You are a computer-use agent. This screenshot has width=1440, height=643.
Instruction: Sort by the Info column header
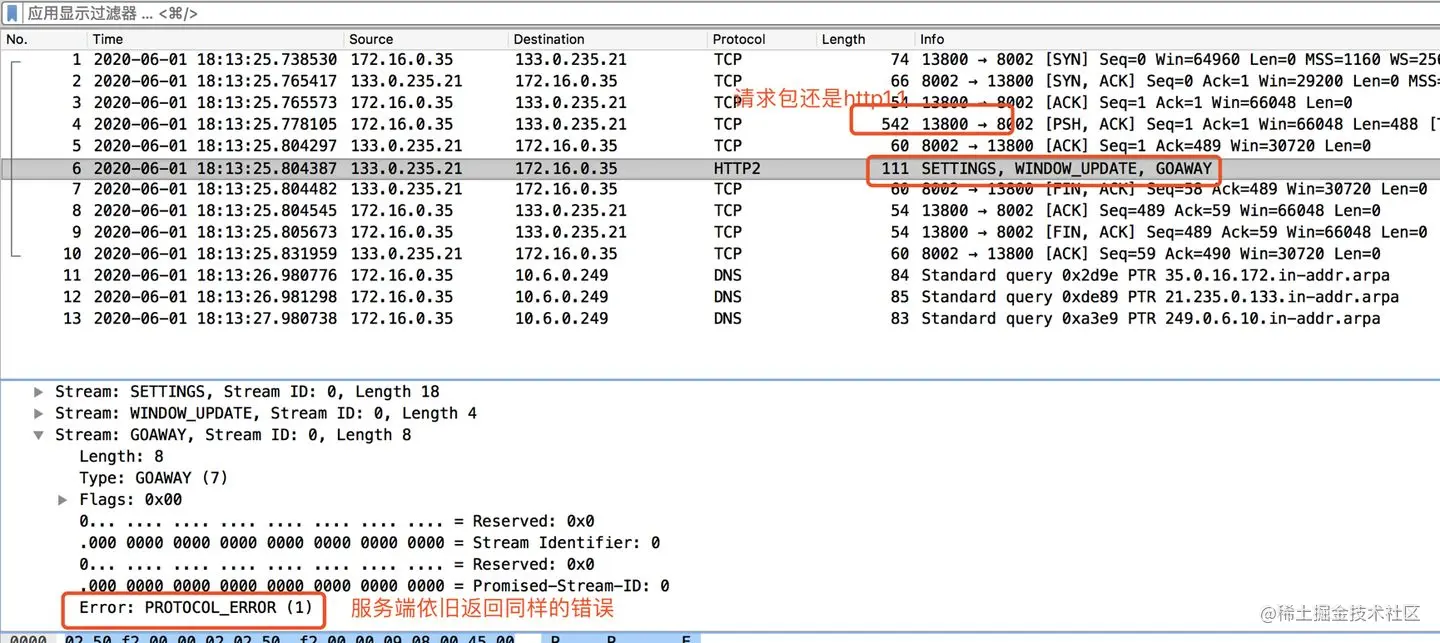pyautogui.click(x=1178, y=39)
